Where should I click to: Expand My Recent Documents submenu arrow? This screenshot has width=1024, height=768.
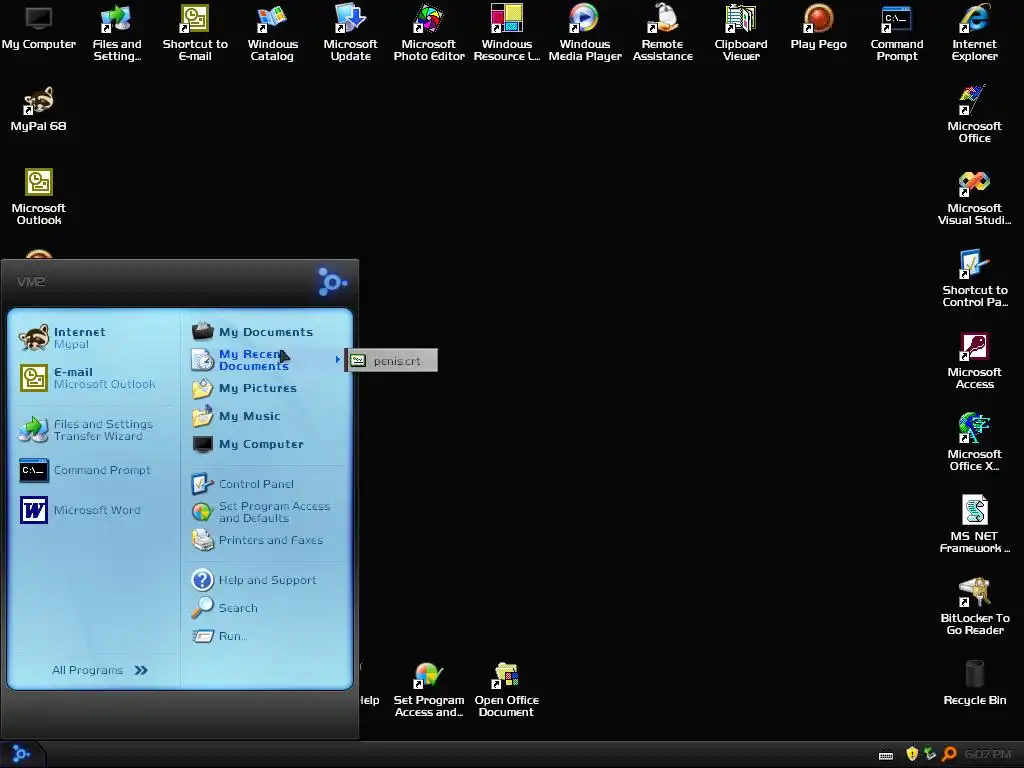pyautogui.click(x=338, y=359)
